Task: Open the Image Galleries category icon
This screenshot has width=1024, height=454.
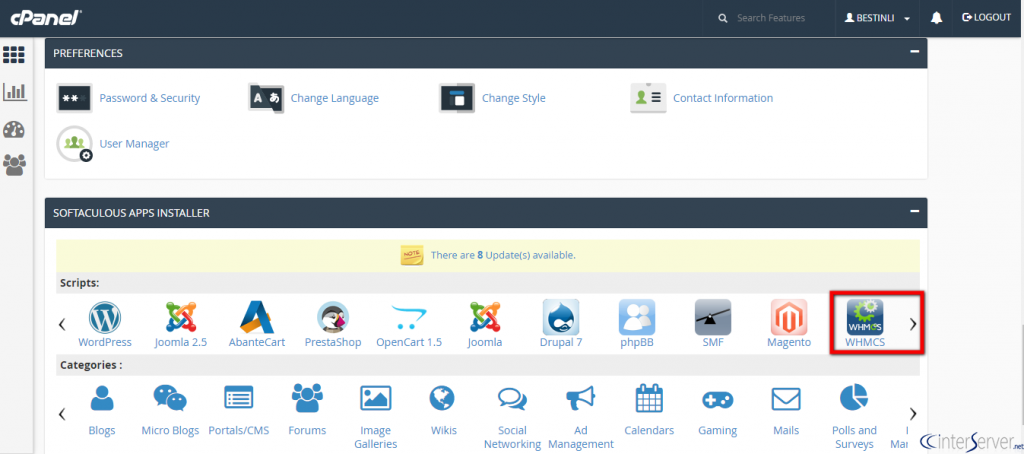Action: pos(376,398)
